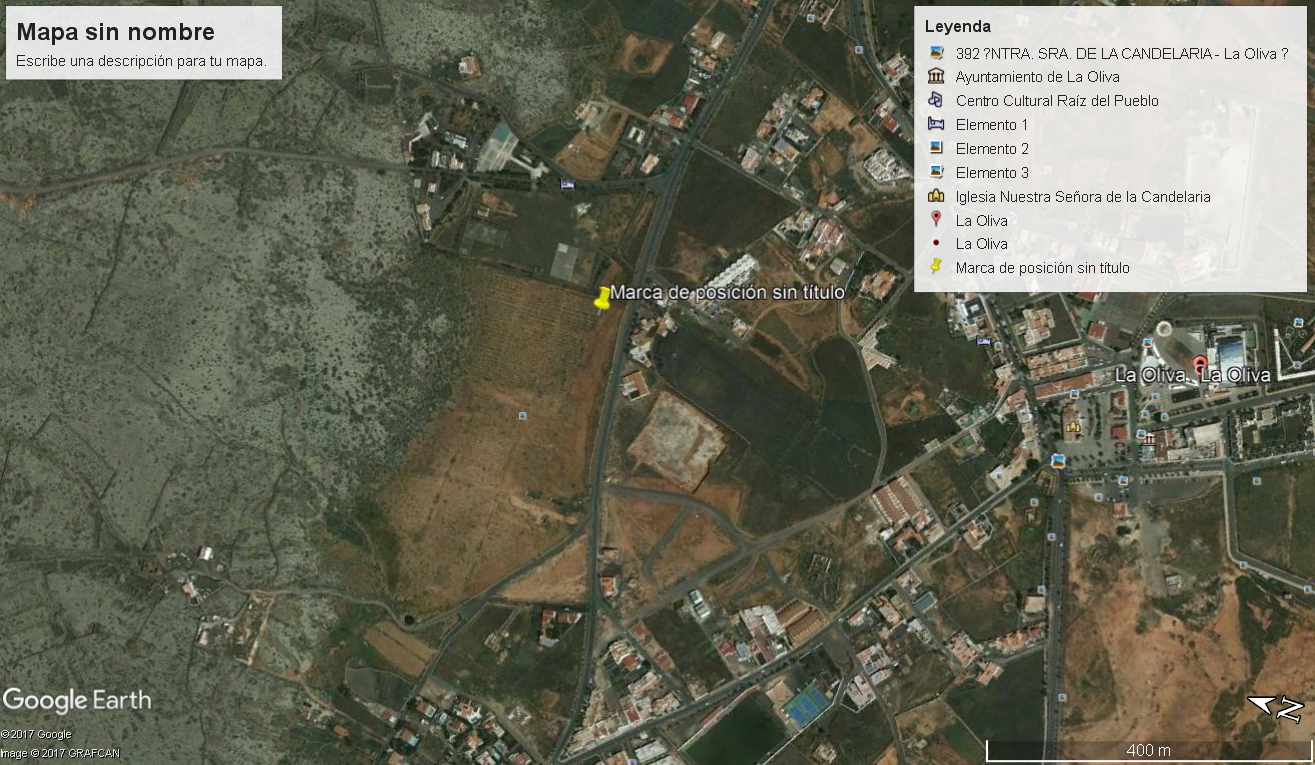Click the Google Earth logo

pos(77,700)
